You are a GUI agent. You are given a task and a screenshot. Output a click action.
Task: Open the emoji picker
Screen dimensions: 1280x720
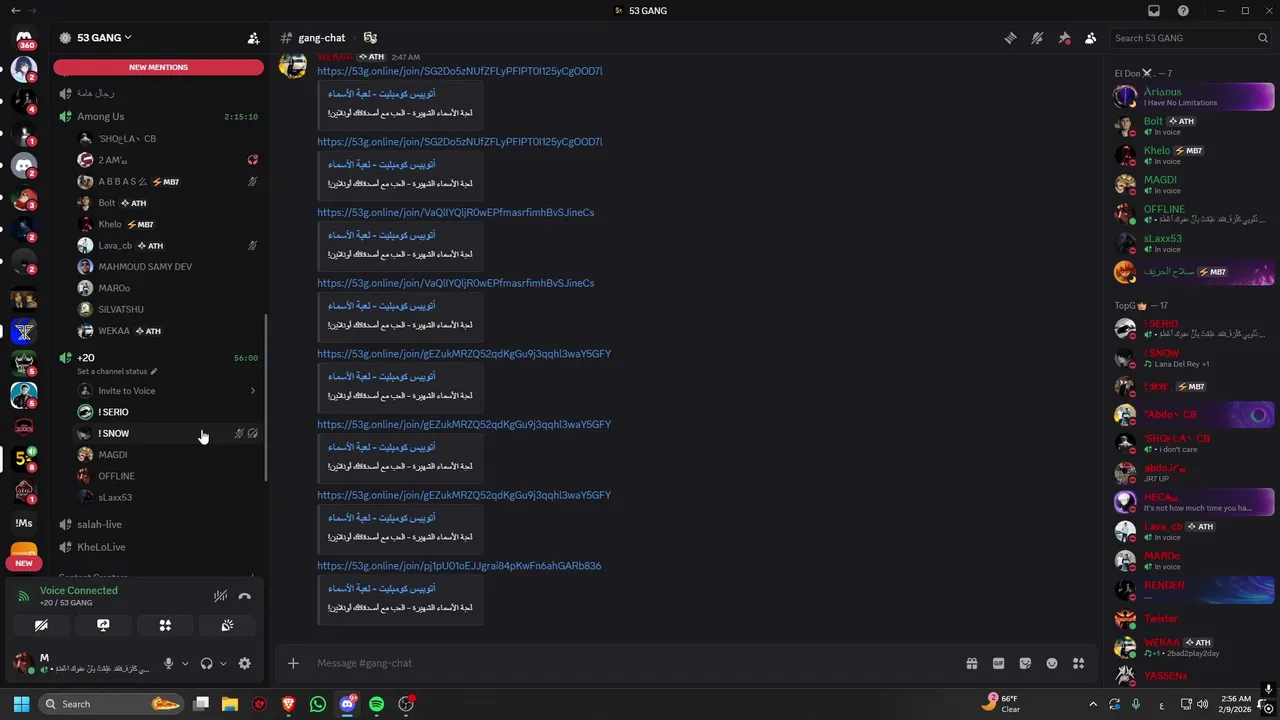(1052, 663)
